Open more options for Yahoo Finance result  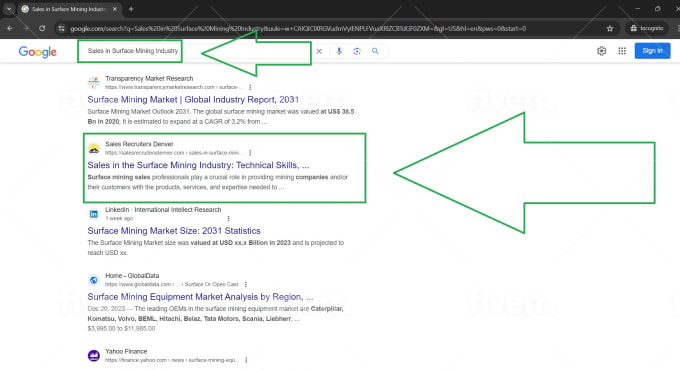[x=246, y=360]
